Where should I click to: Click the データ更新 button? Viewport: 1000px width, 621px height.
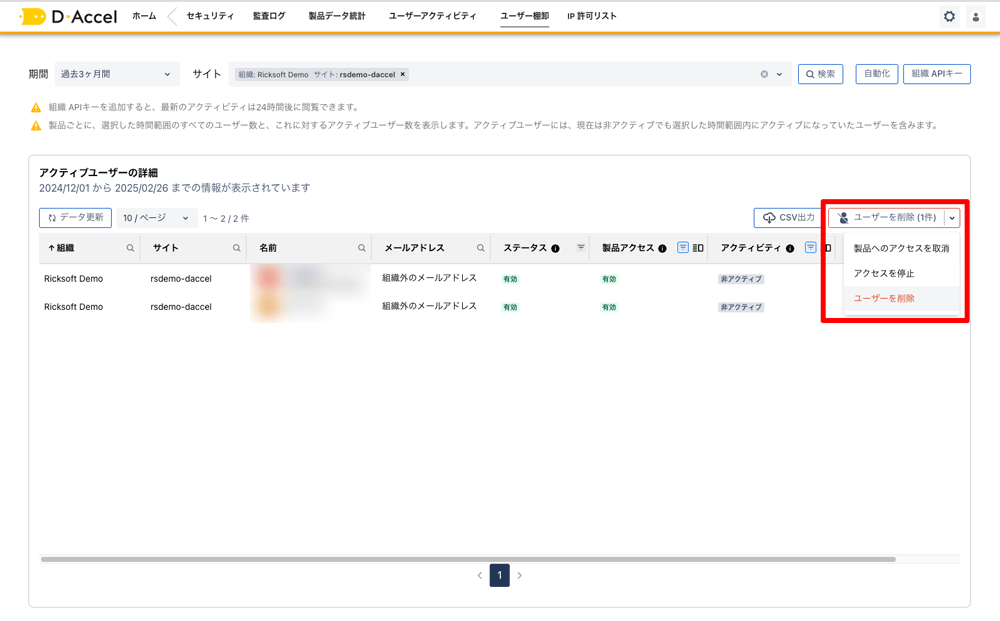pos(75,218)
